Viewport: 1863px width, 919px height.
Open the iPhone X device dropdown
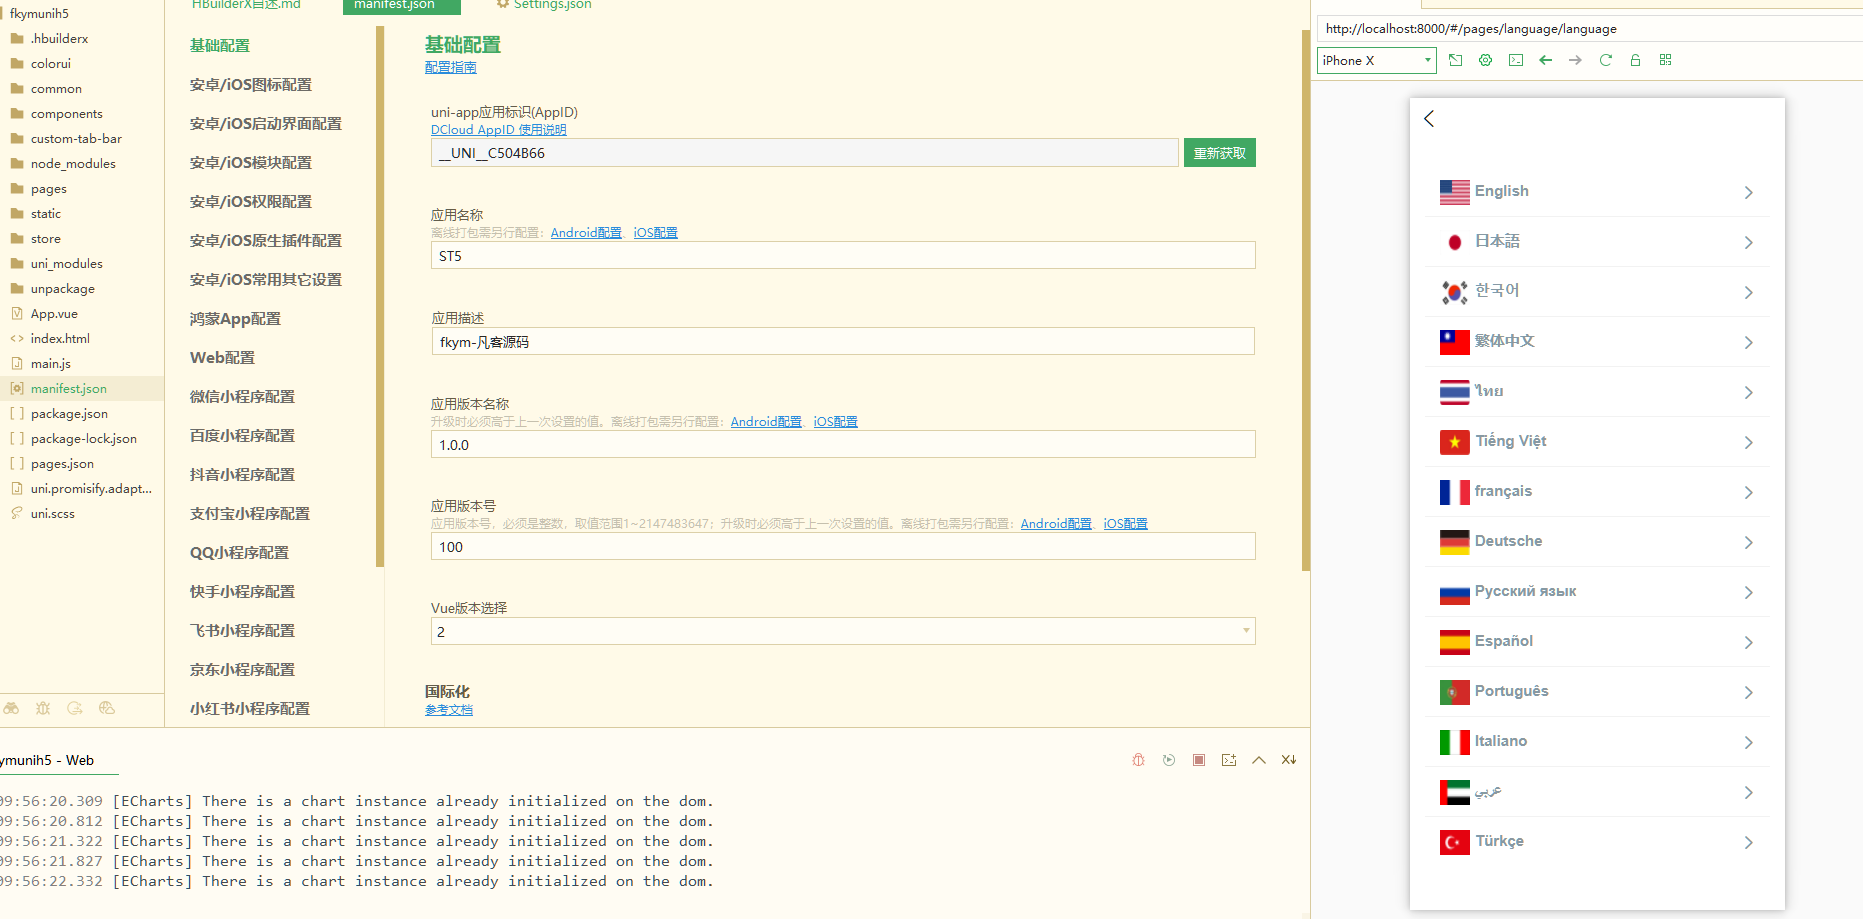coord(1376,60)
